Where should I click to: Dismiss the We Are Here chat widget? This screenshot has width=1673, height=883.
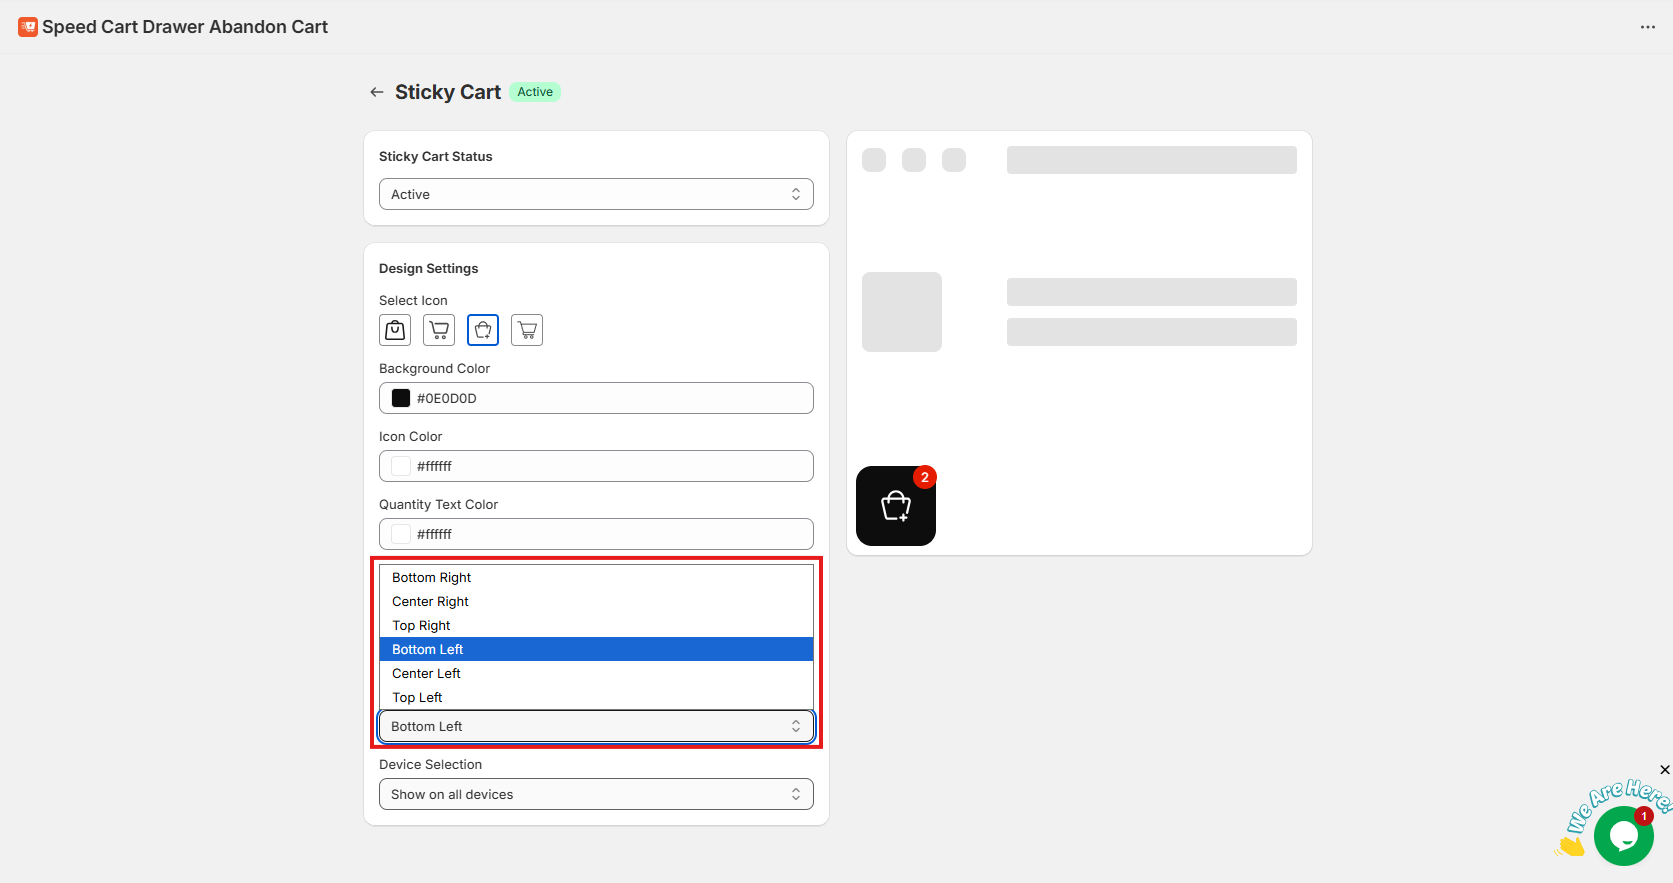point(1664,769)
